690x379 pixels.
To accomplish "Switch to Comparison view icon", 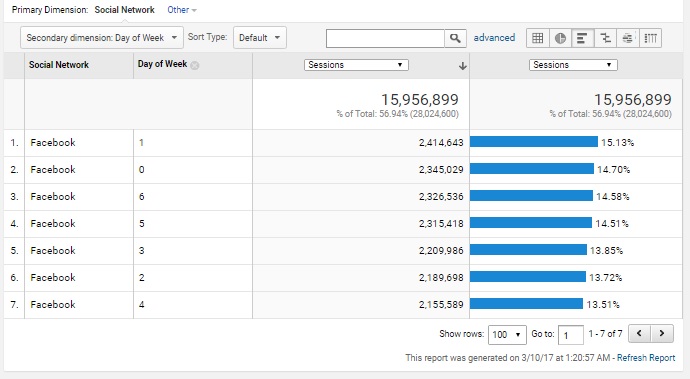I will click(606, 38).
